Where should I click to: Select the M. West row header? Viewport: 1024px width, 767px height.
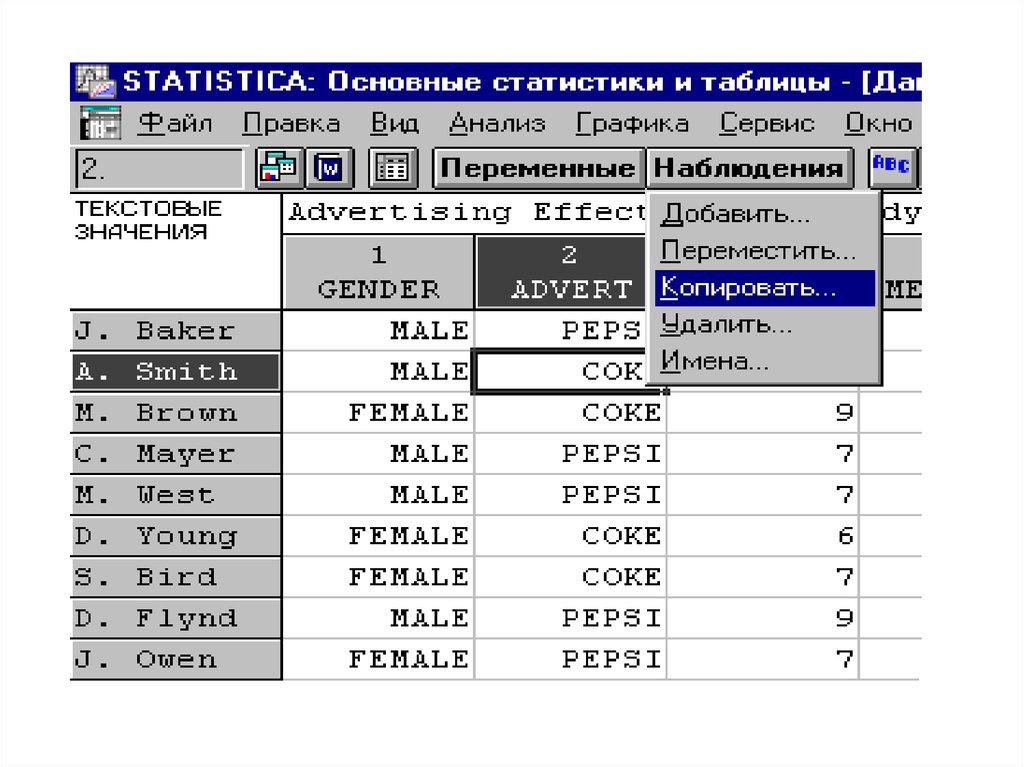coord(176,495)
